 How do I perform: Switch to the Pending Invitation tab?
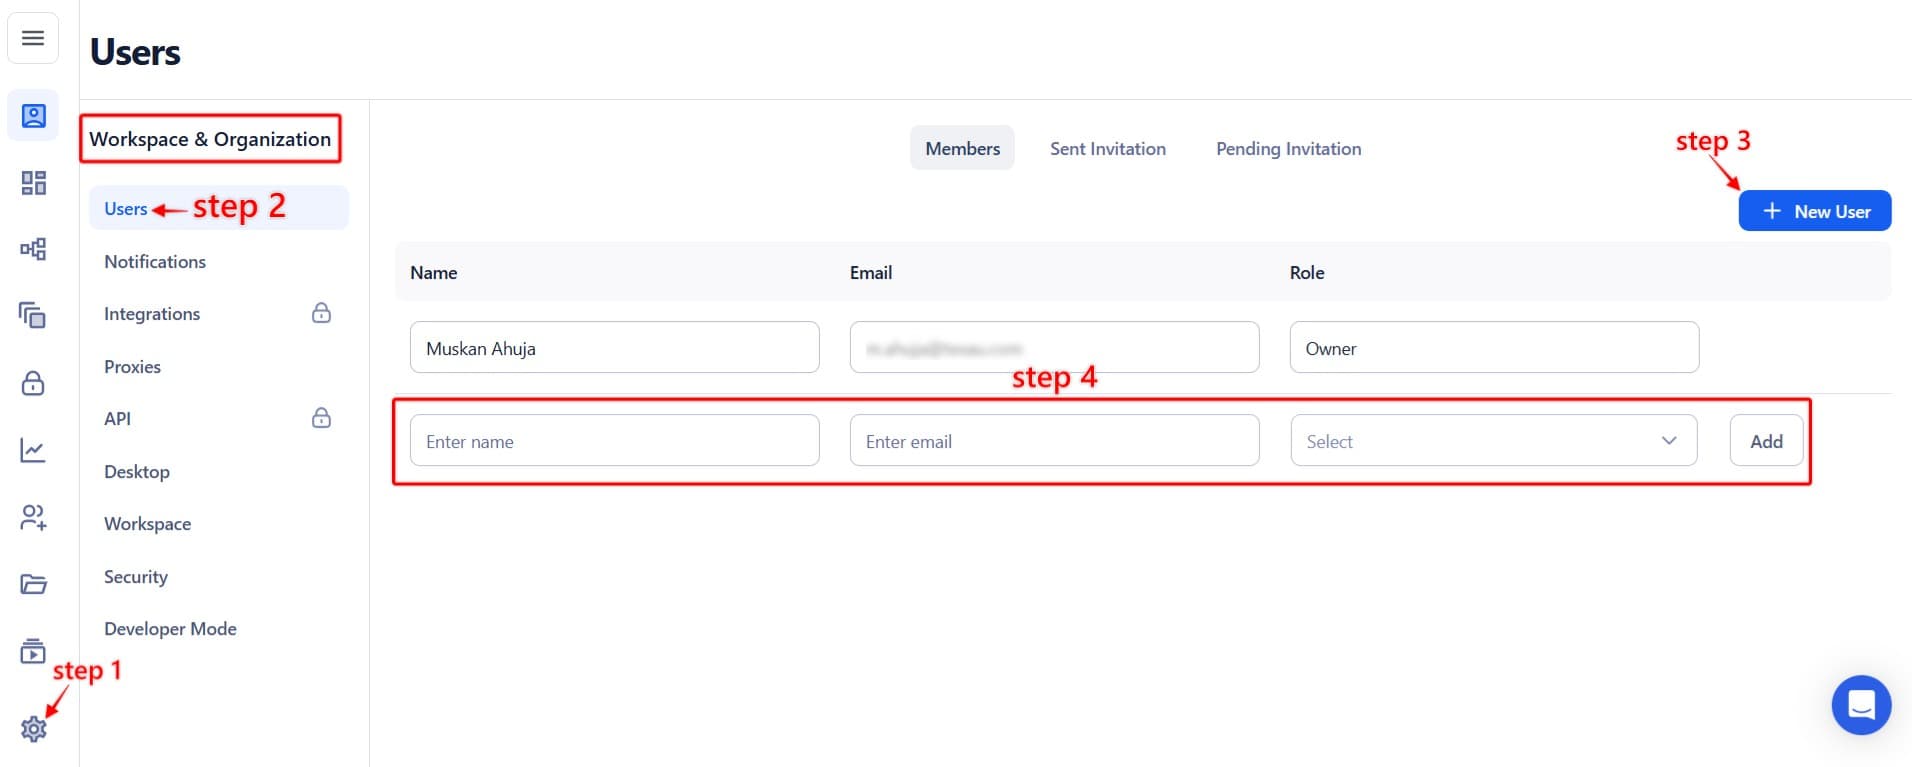click(1288, 148)
